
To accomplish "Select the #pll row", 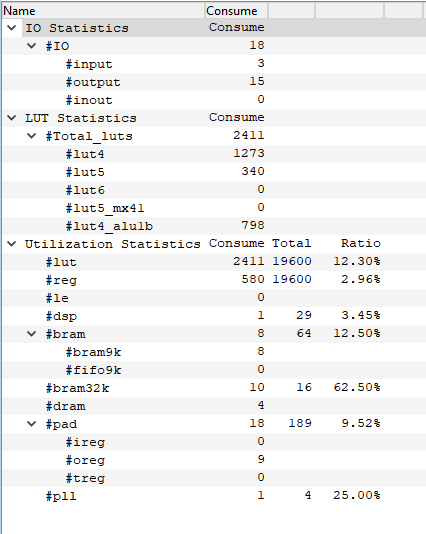I will tap(214, 496).
